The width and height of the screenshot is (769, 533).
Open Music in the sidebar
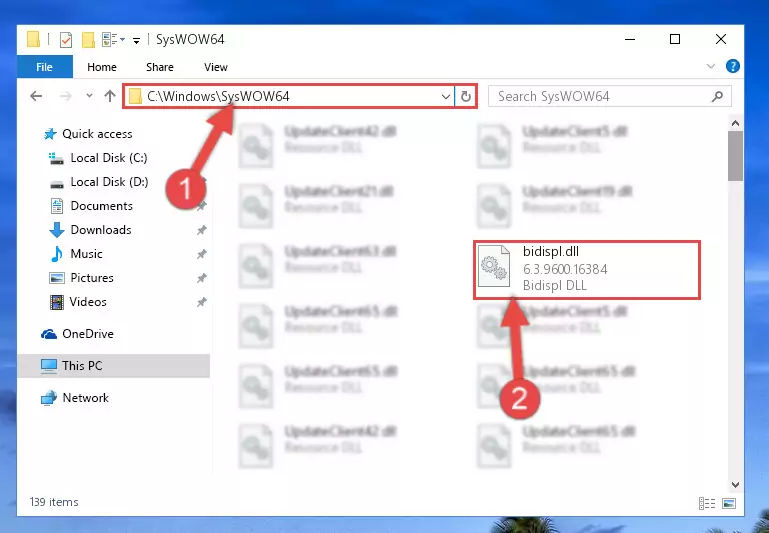pyautogui.click(x=86, y=254)
